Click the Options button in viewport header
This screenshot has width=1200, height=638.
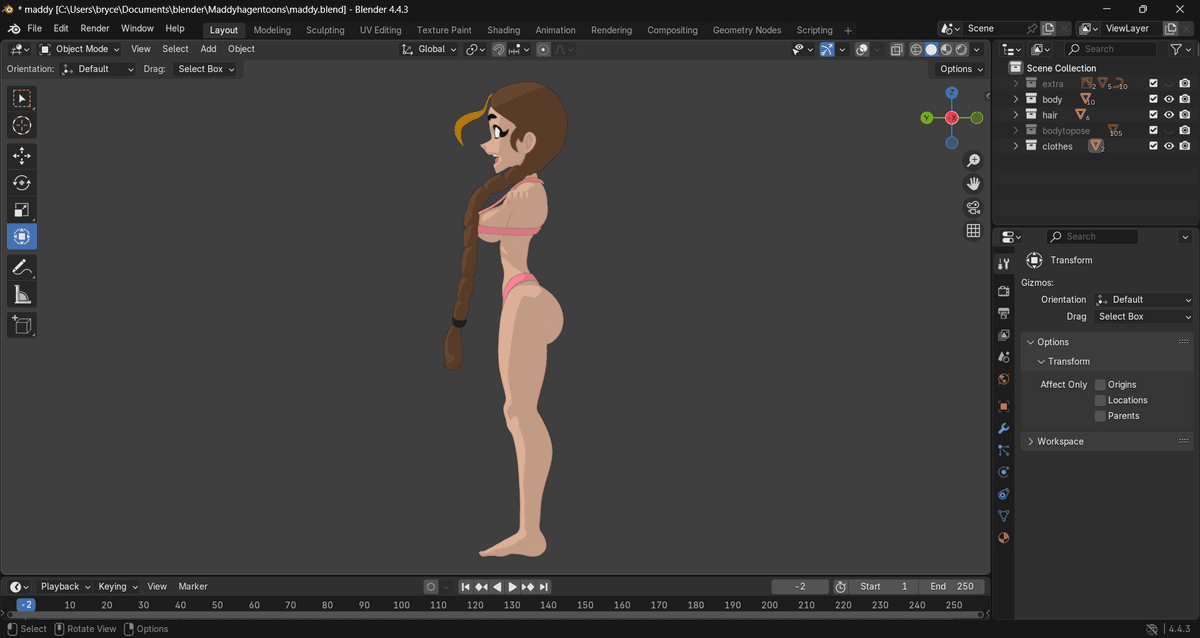pos(961,69)
